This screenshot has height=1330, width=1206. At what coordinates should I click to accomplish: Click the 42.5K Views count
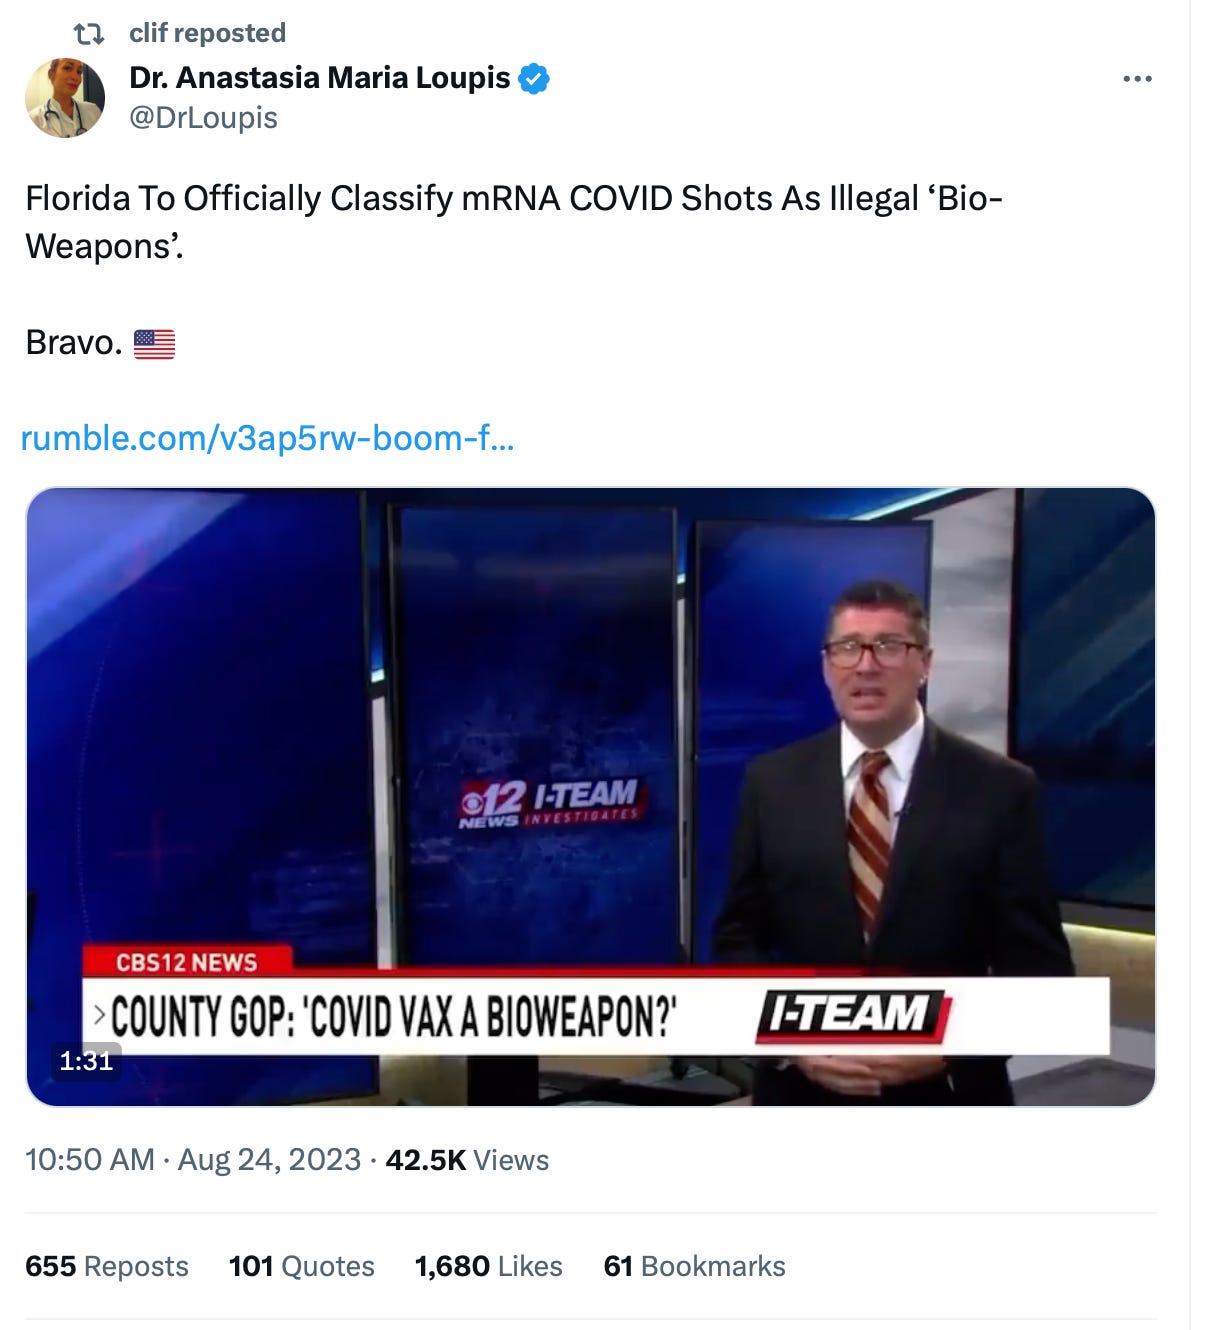coord(467,1160)
